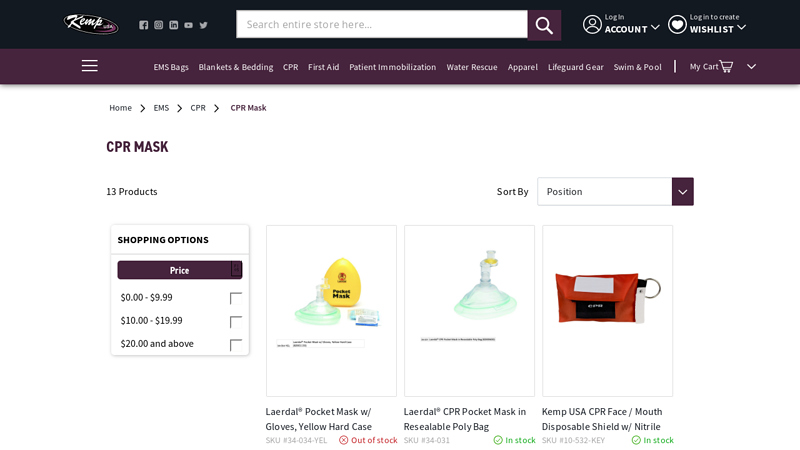Click the WISHLIST text link
Screen dimensions: 800x450
(x=712, y=30)
